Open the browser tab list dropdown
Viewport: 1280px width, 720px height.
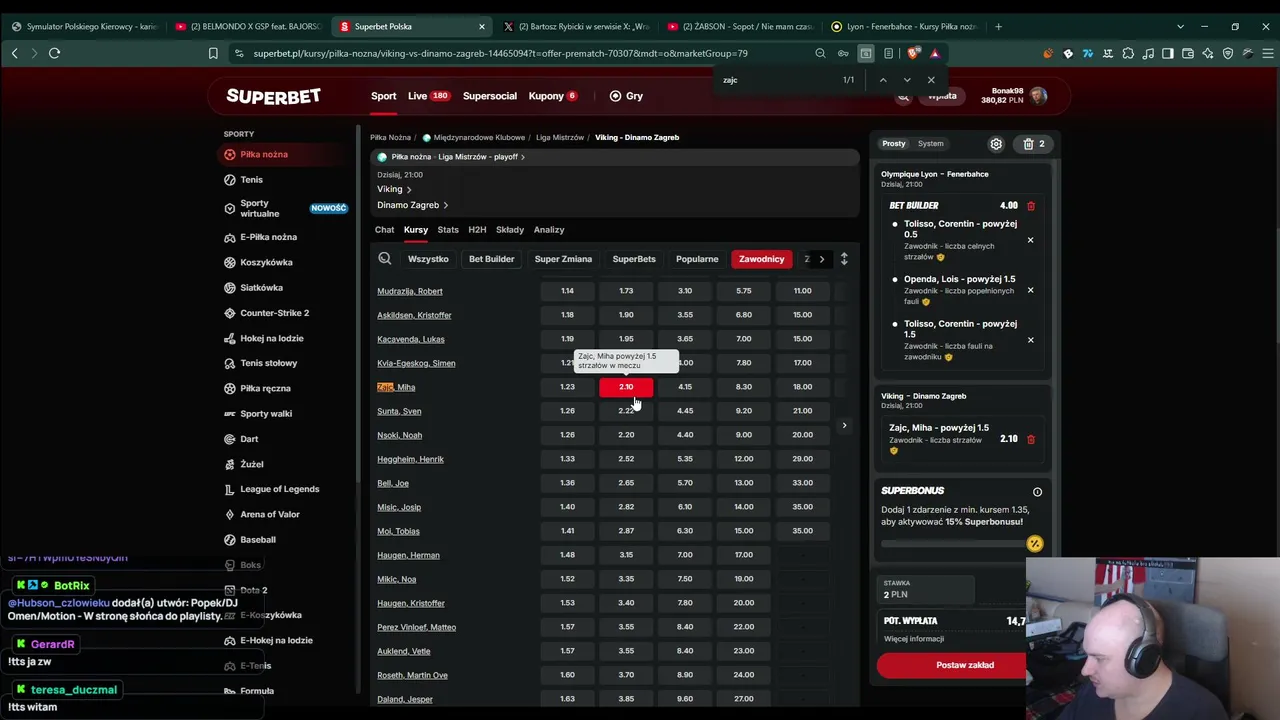1180,26
